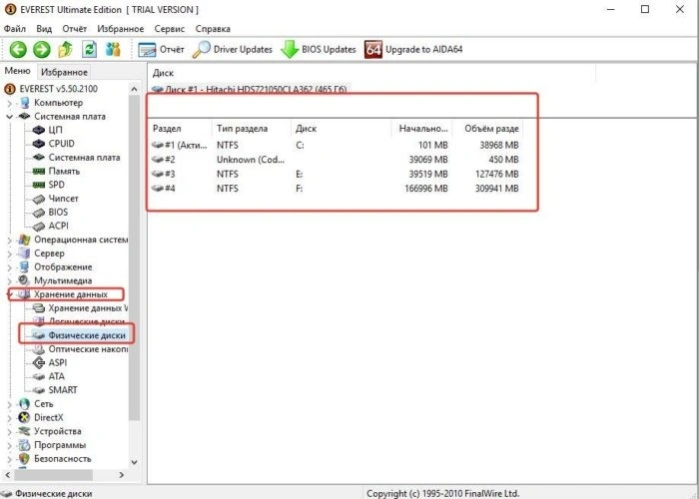Image resolution: width=699 pixels, height=499 pixels.
Task: Select the BIOS tree item
Action: (58, 212)
